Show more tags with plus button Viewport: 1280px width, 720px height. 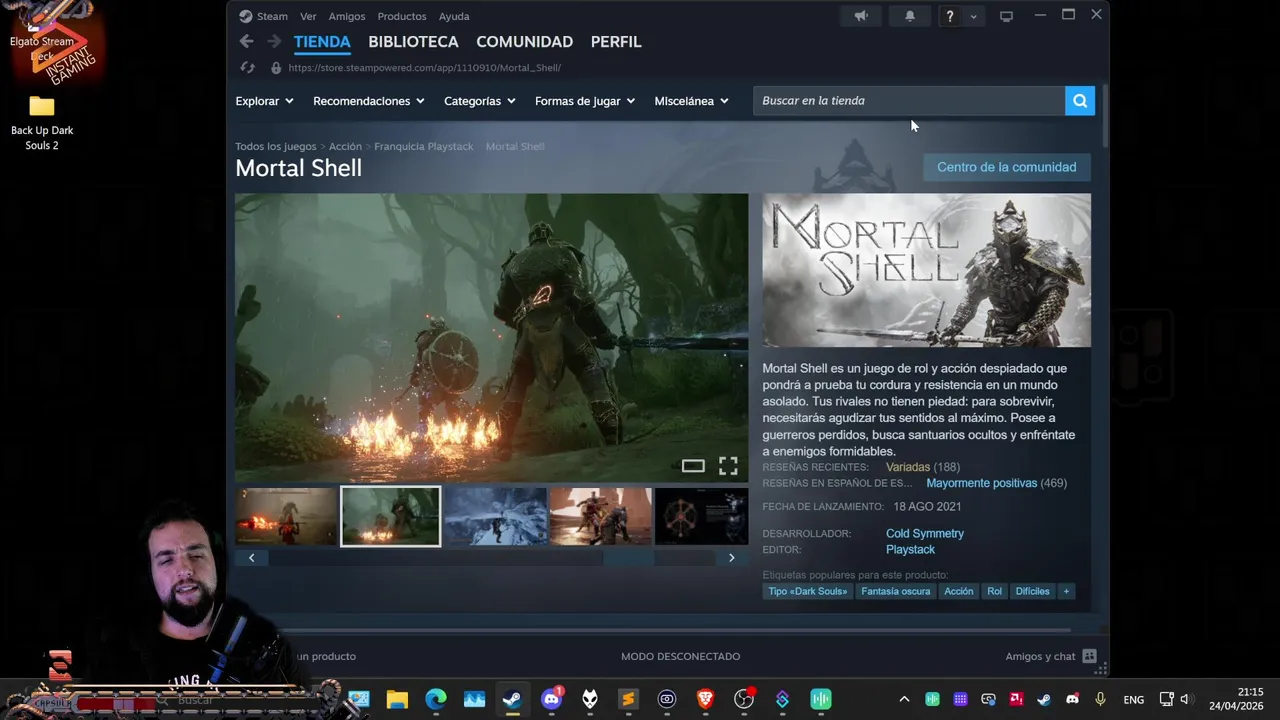click(x=1066, y=591)
